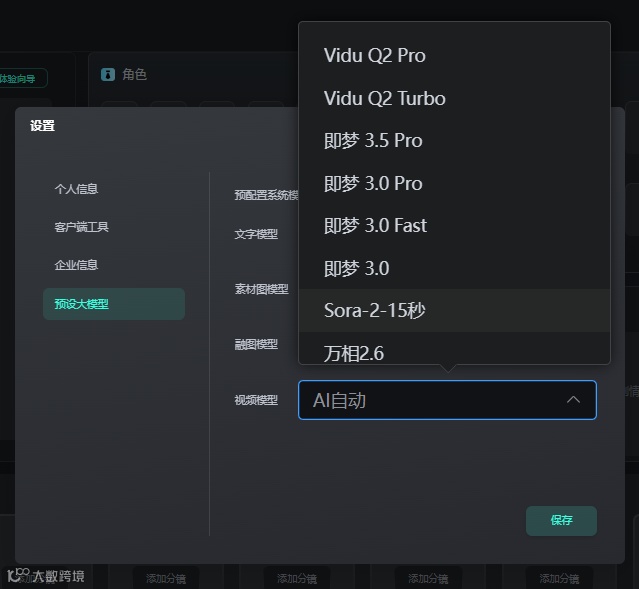The image size is (639, 589).
Task: Choose Vidu Q2 Turbo option
Action: point(454,98)
